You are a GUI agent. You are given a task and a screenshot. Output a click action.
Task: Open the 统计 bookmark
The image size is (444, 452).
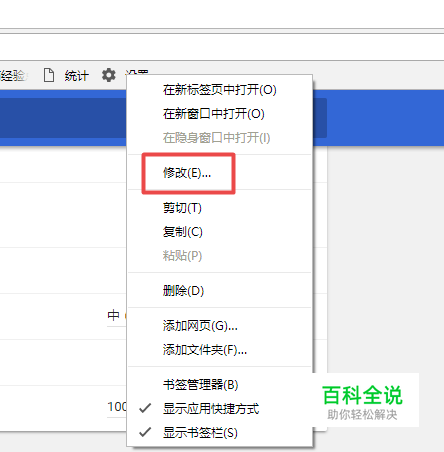(x=77, y=76)
